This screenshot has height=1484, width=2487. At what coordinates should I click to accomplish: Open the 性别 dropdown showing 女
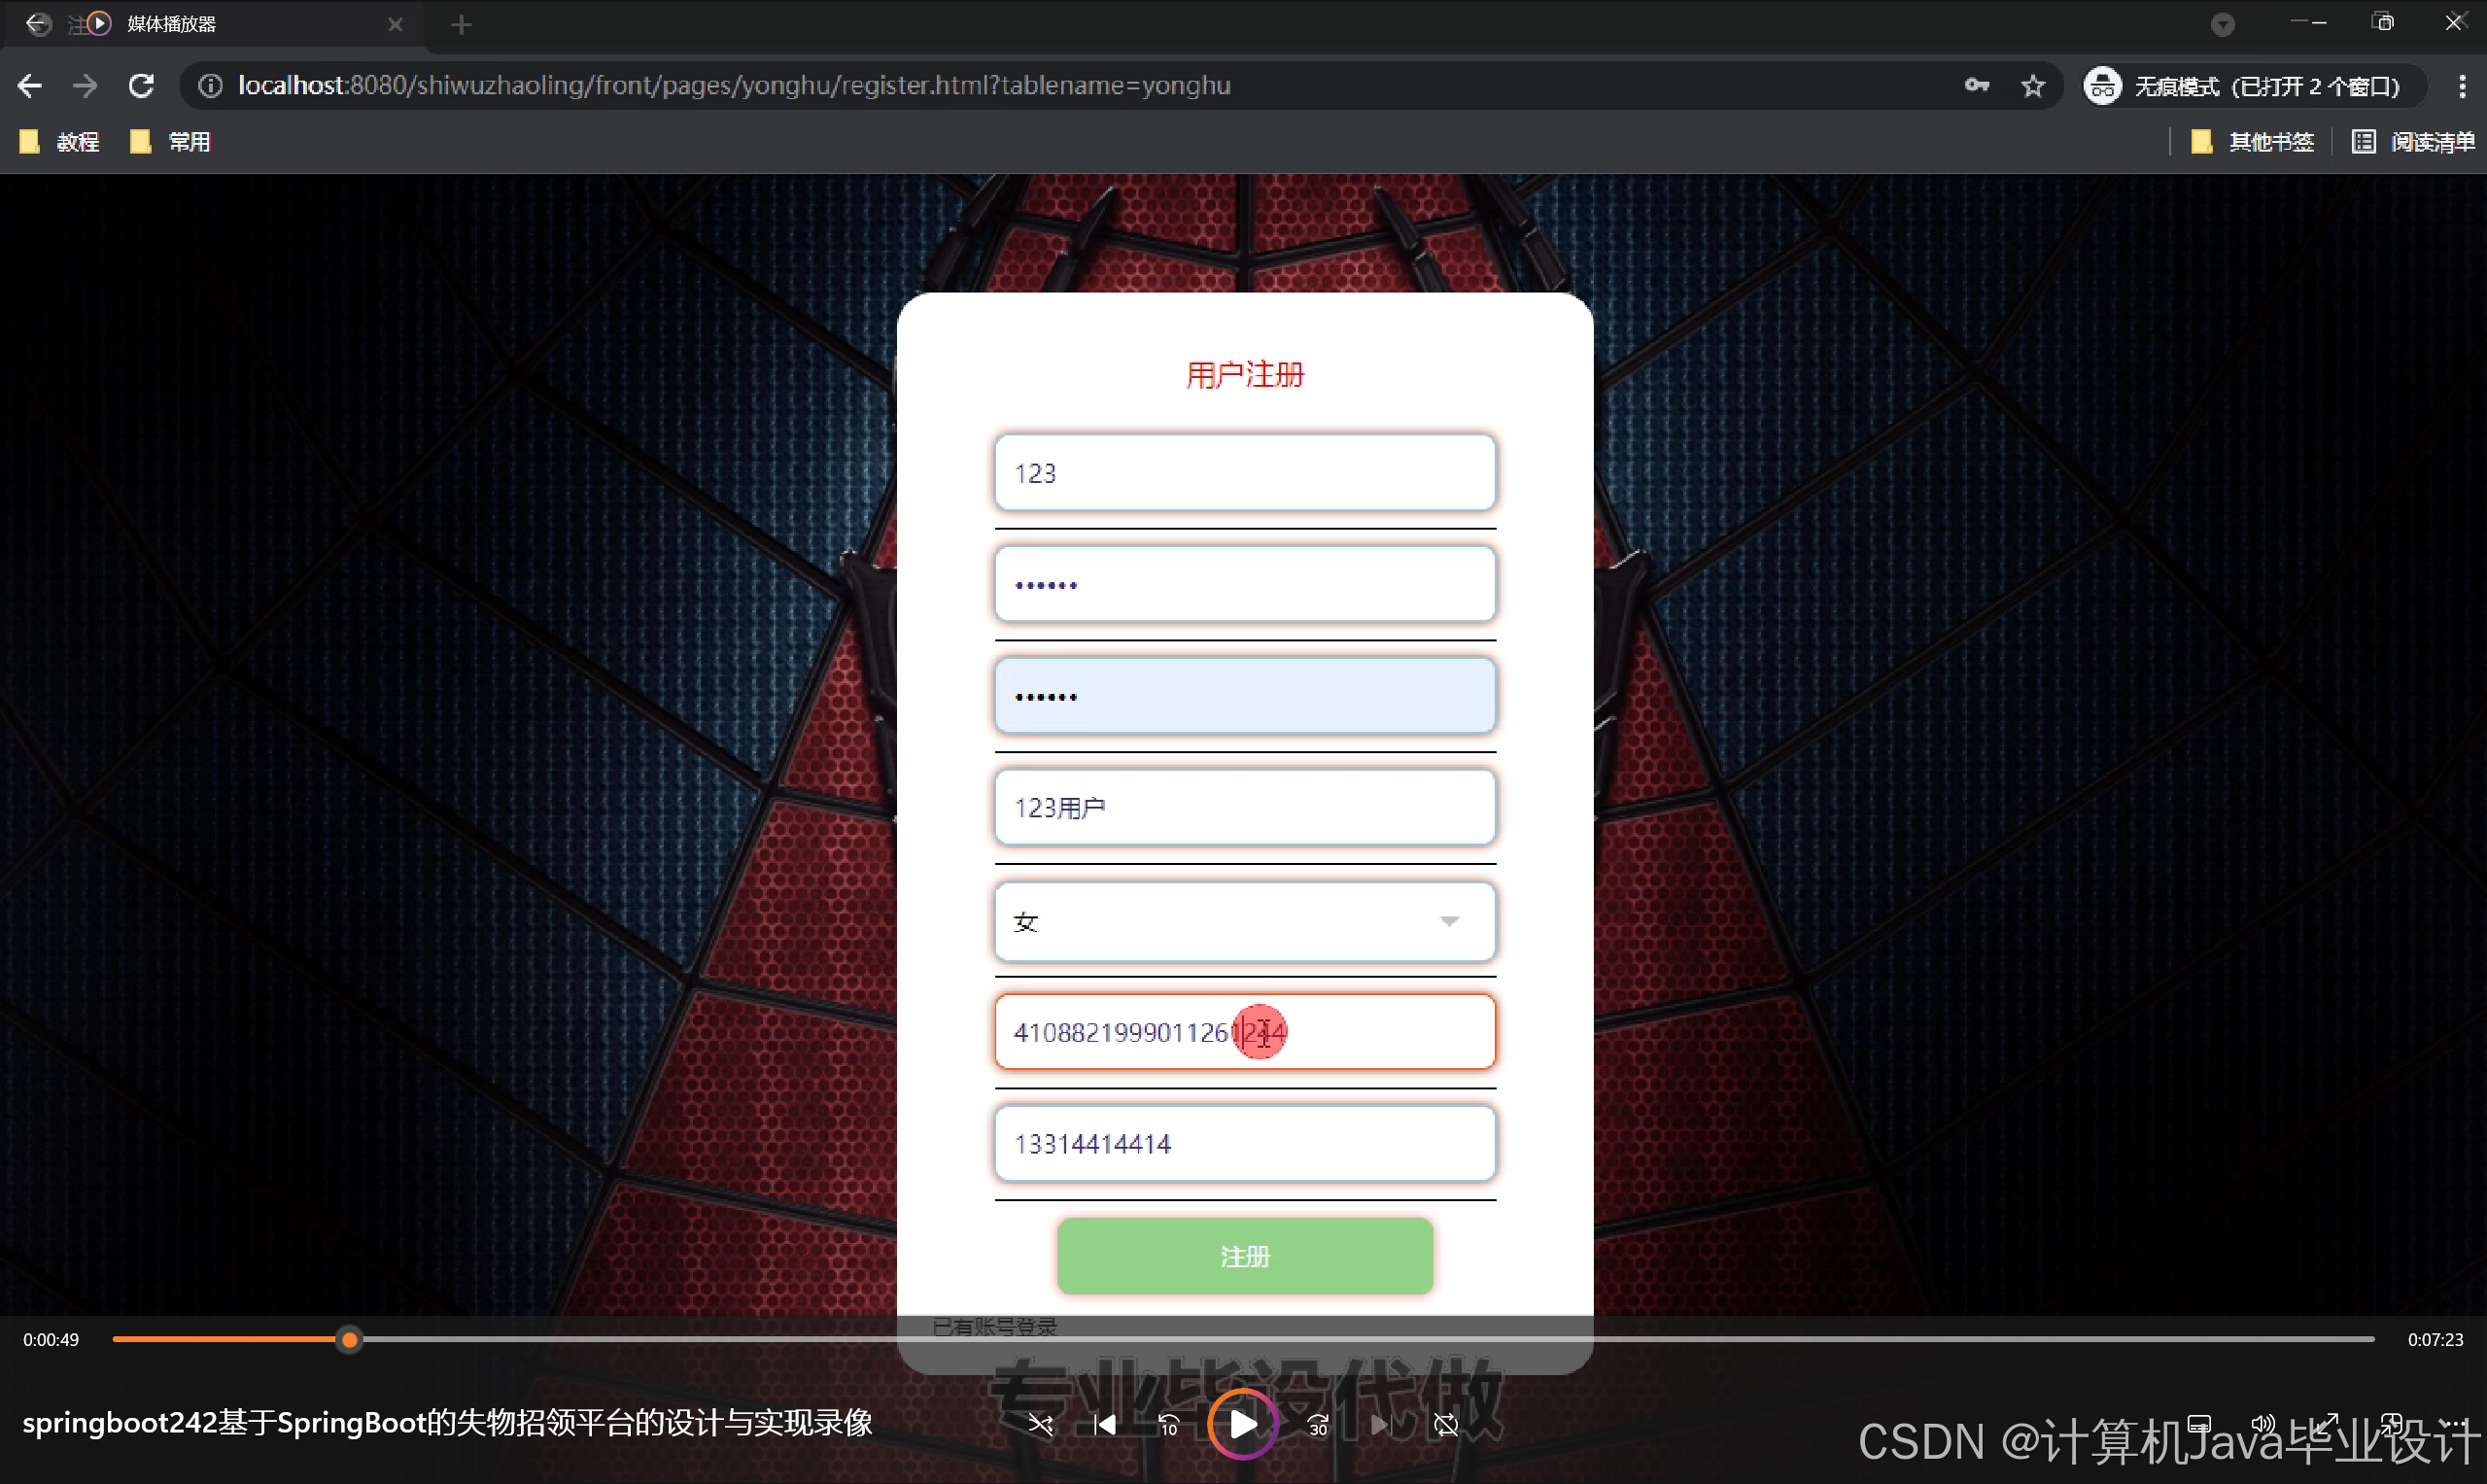tap(1244, 921)
